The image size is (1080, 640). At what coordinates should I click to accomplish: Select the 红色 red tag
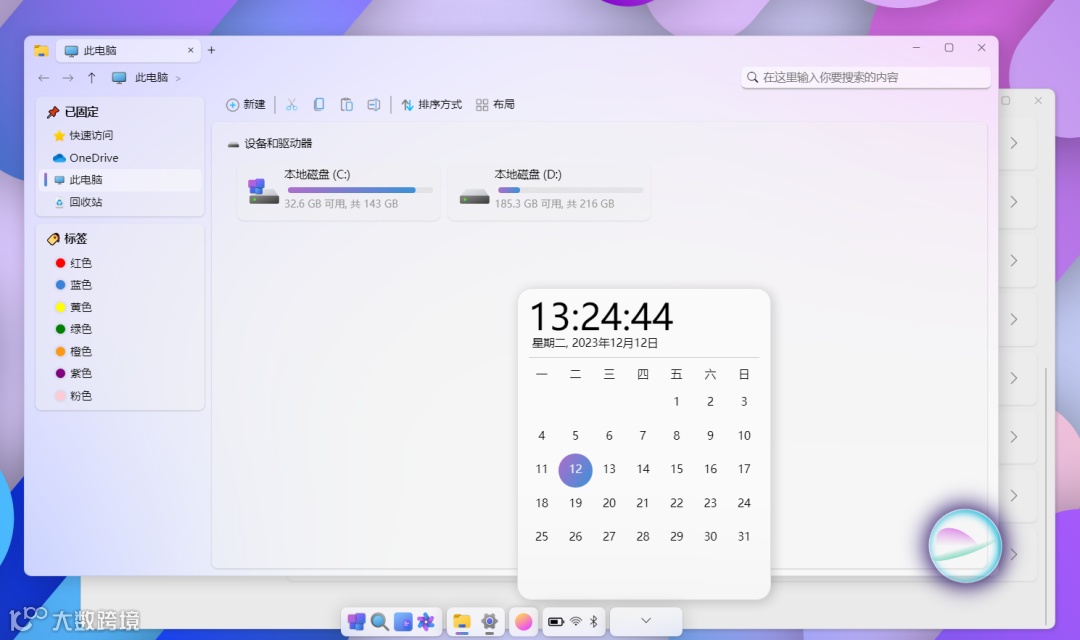click(74, 263)
